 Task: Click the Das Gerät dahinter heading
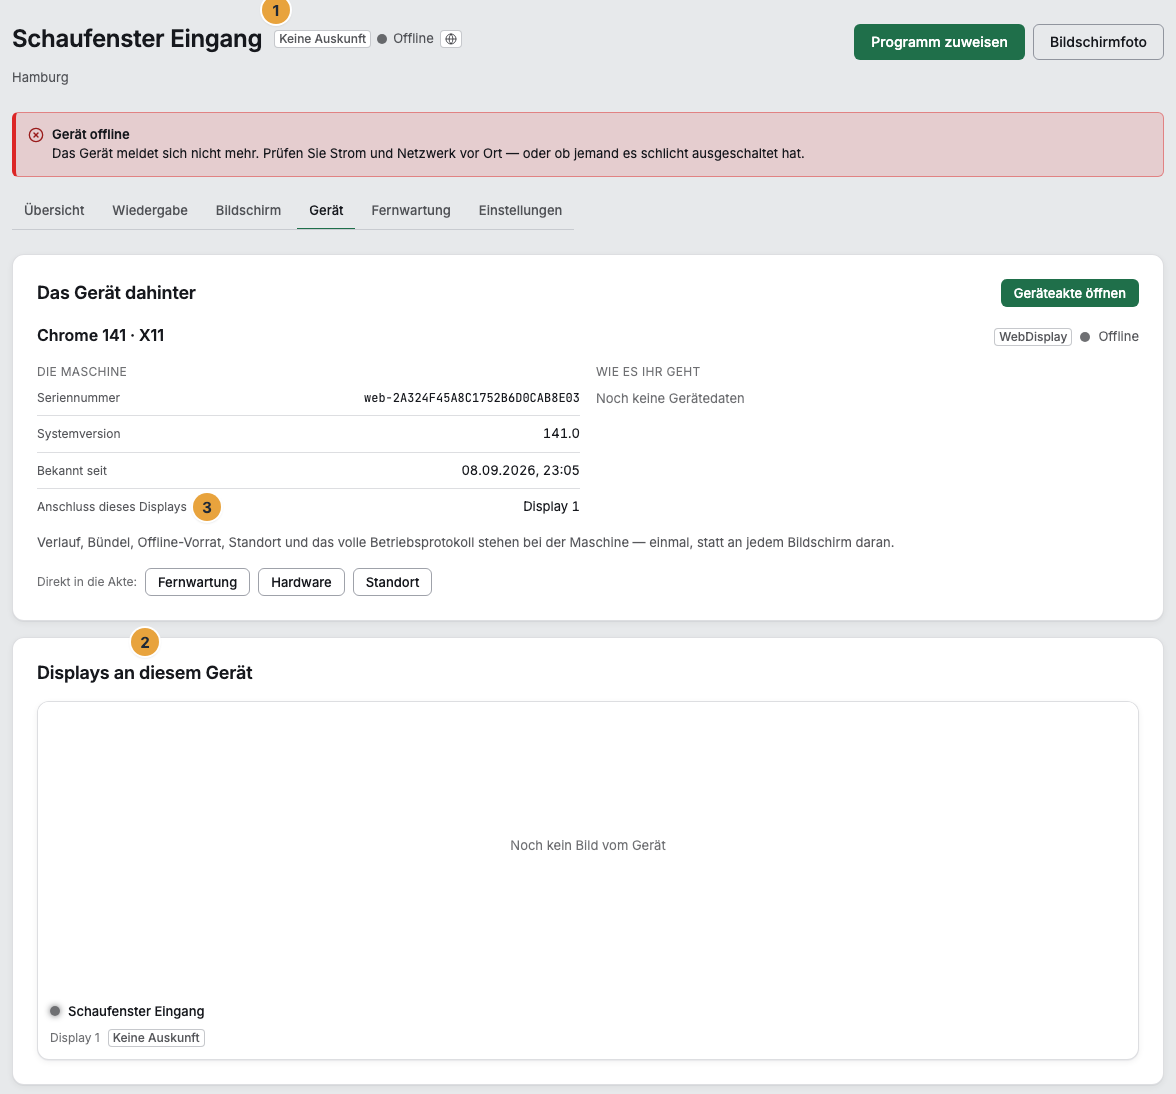116,292
